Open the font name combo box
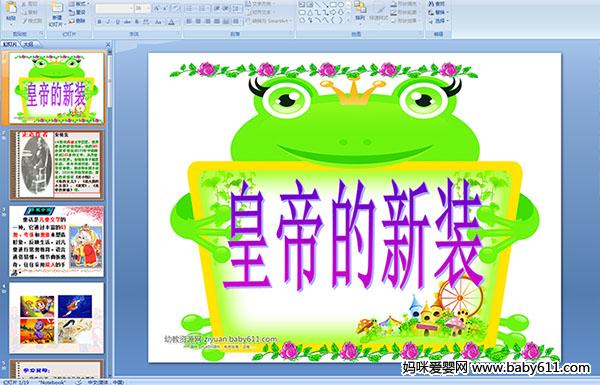Viewport: 600px width, 385px height. (x=114, y=8)
